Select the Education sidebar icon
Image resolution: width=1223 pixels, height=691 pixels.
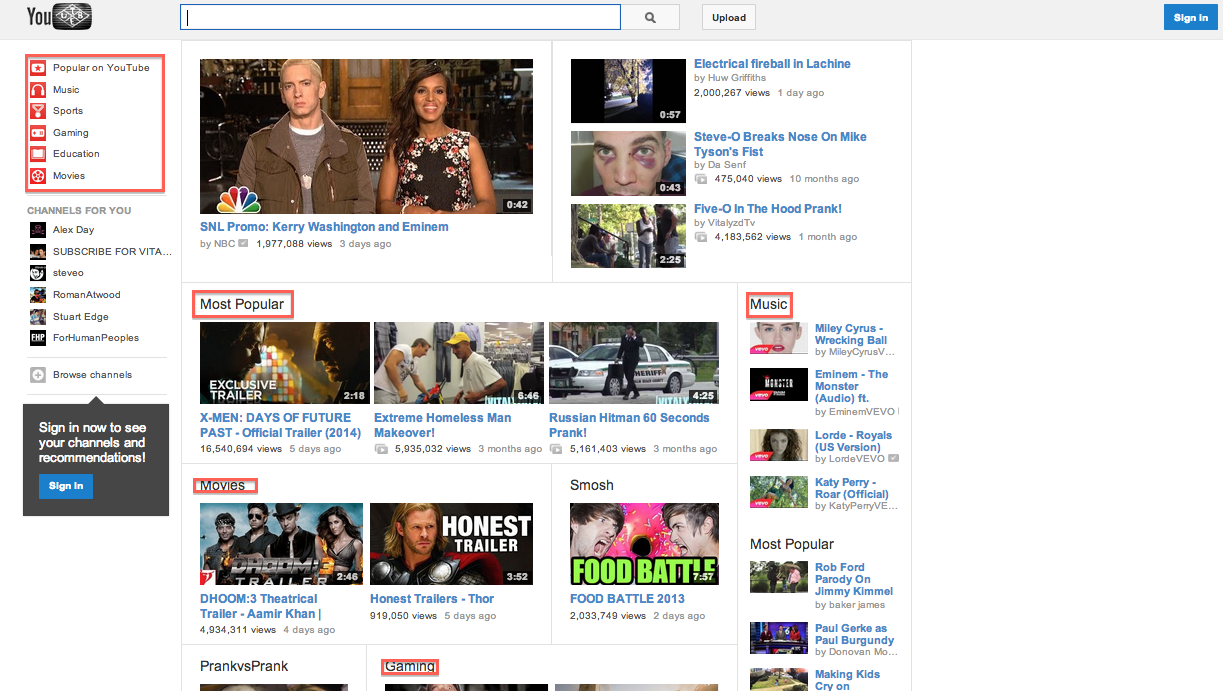tap(37, 154)
